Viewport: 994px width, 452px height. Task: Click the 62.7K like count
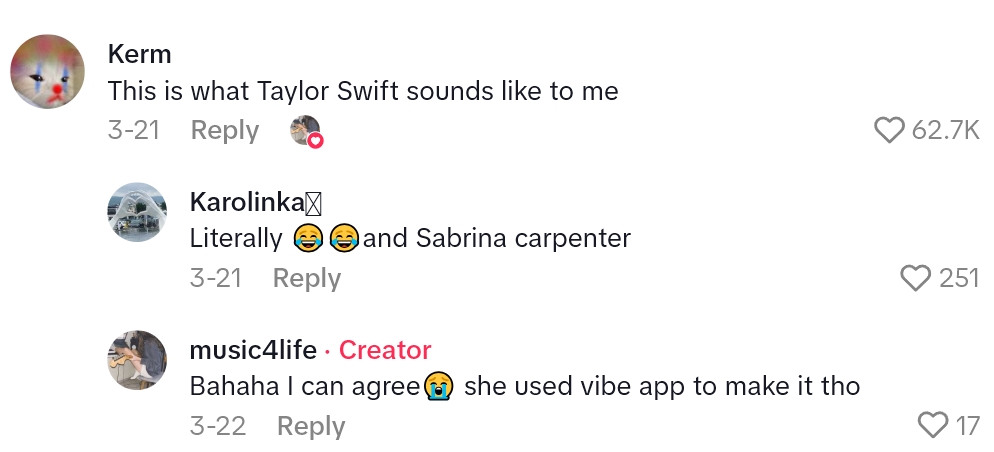[x=945, y=130]
